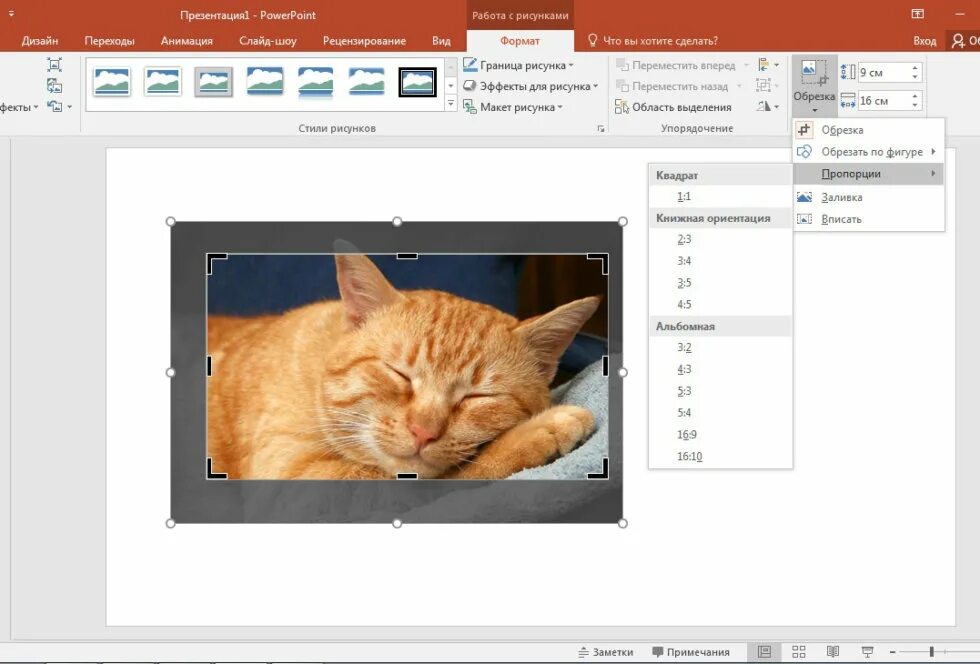This screenshot has width=980, height=664.
Task: Toggle the Заметки notes pane
Action: tap(606, 652)
